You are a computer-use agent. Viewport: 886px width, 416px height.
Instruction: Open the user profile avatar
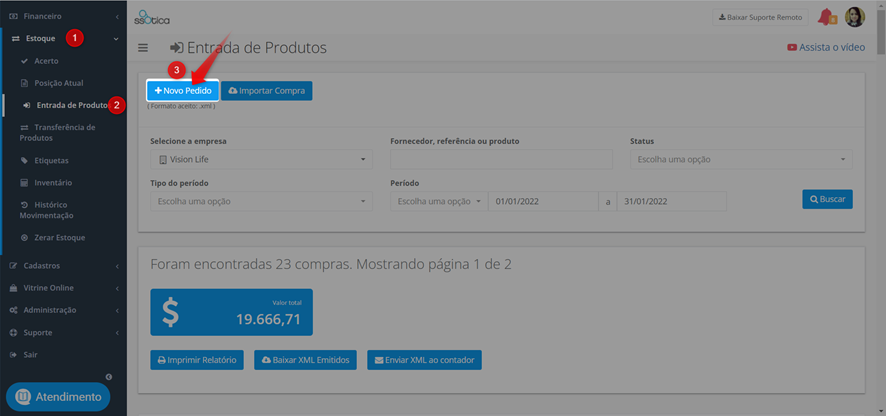click(x=854, y=17)
